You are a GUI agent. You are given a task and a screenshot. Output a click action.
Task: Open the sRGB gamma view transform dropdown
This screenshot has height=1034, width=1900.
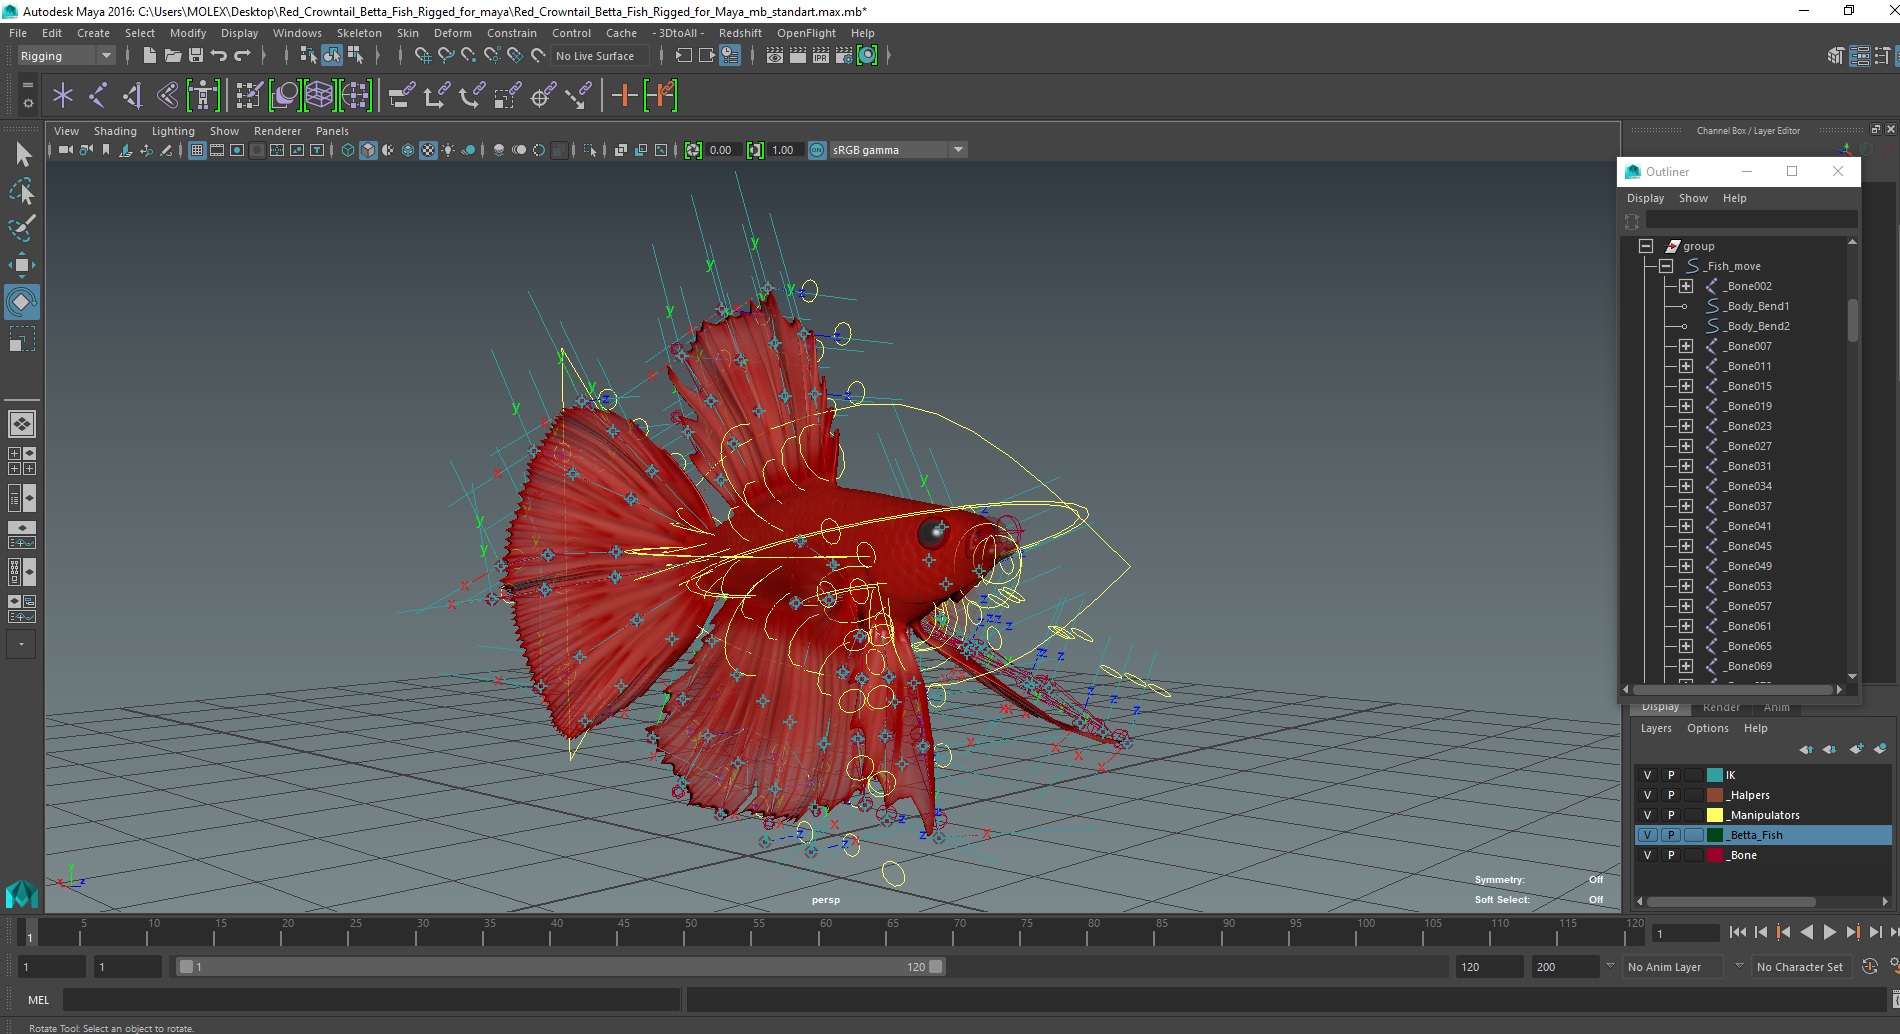click(898, 150)
